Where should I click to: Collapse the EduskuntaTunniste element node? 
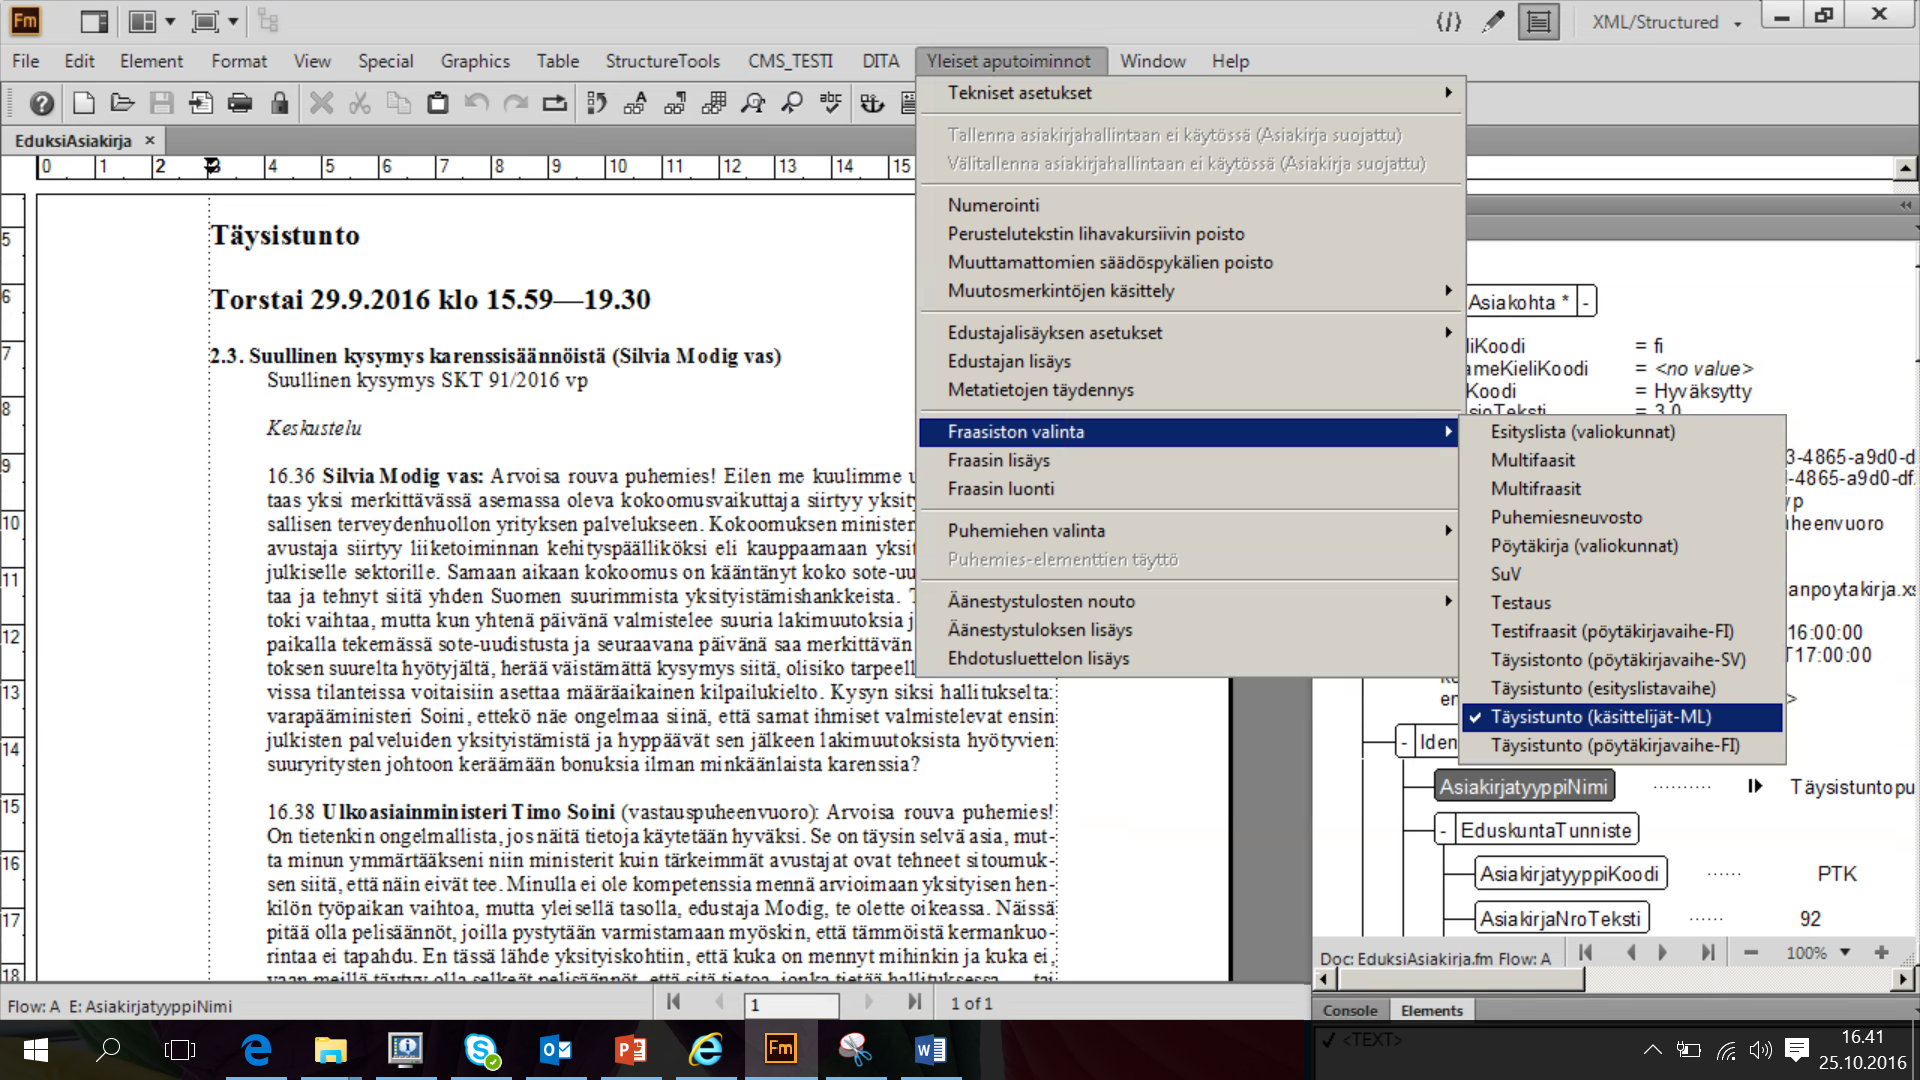1444,831
